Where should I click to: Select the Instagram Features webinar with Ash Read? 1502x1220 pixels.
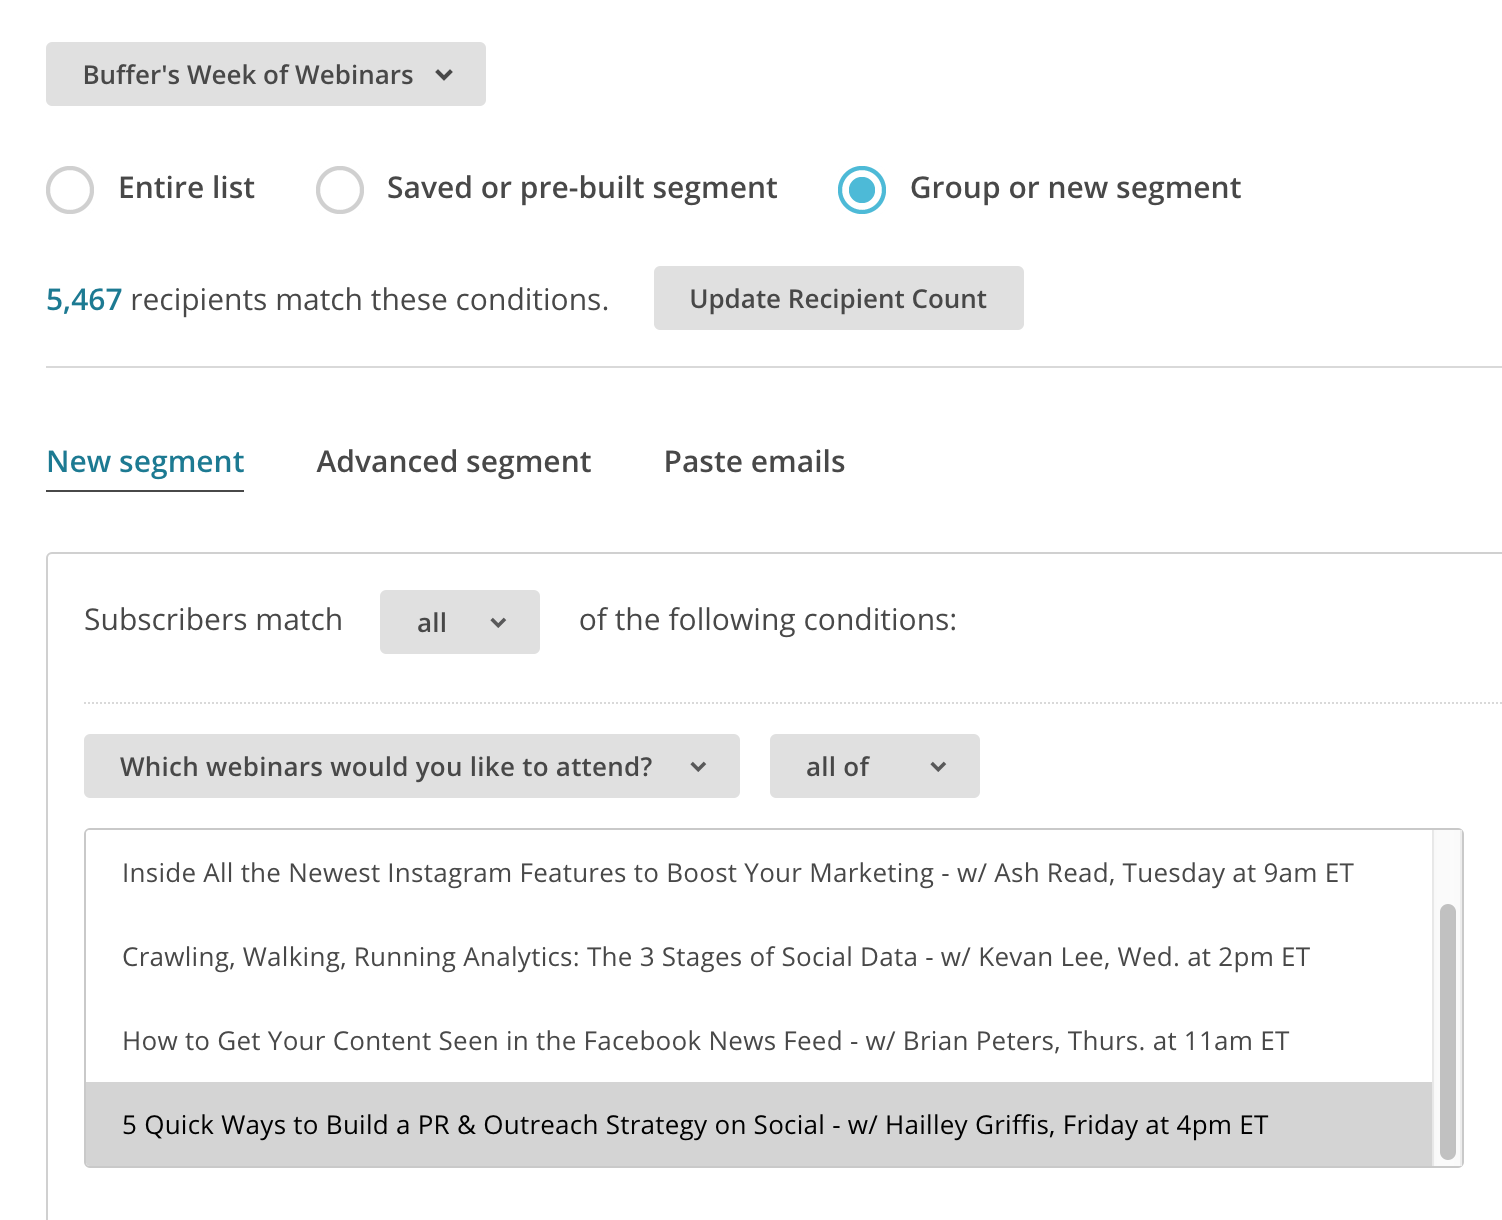coord(737,872)
